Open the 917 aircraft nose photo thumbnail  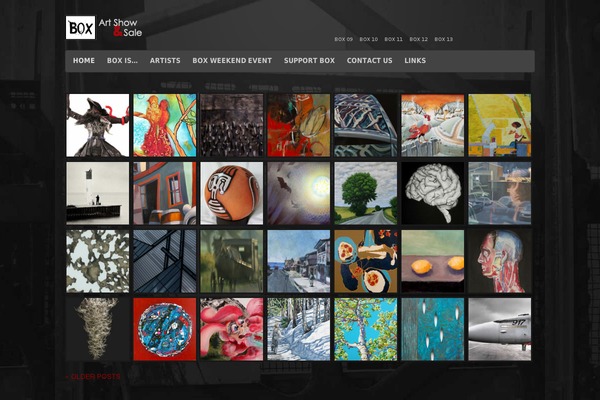(499, 329)
